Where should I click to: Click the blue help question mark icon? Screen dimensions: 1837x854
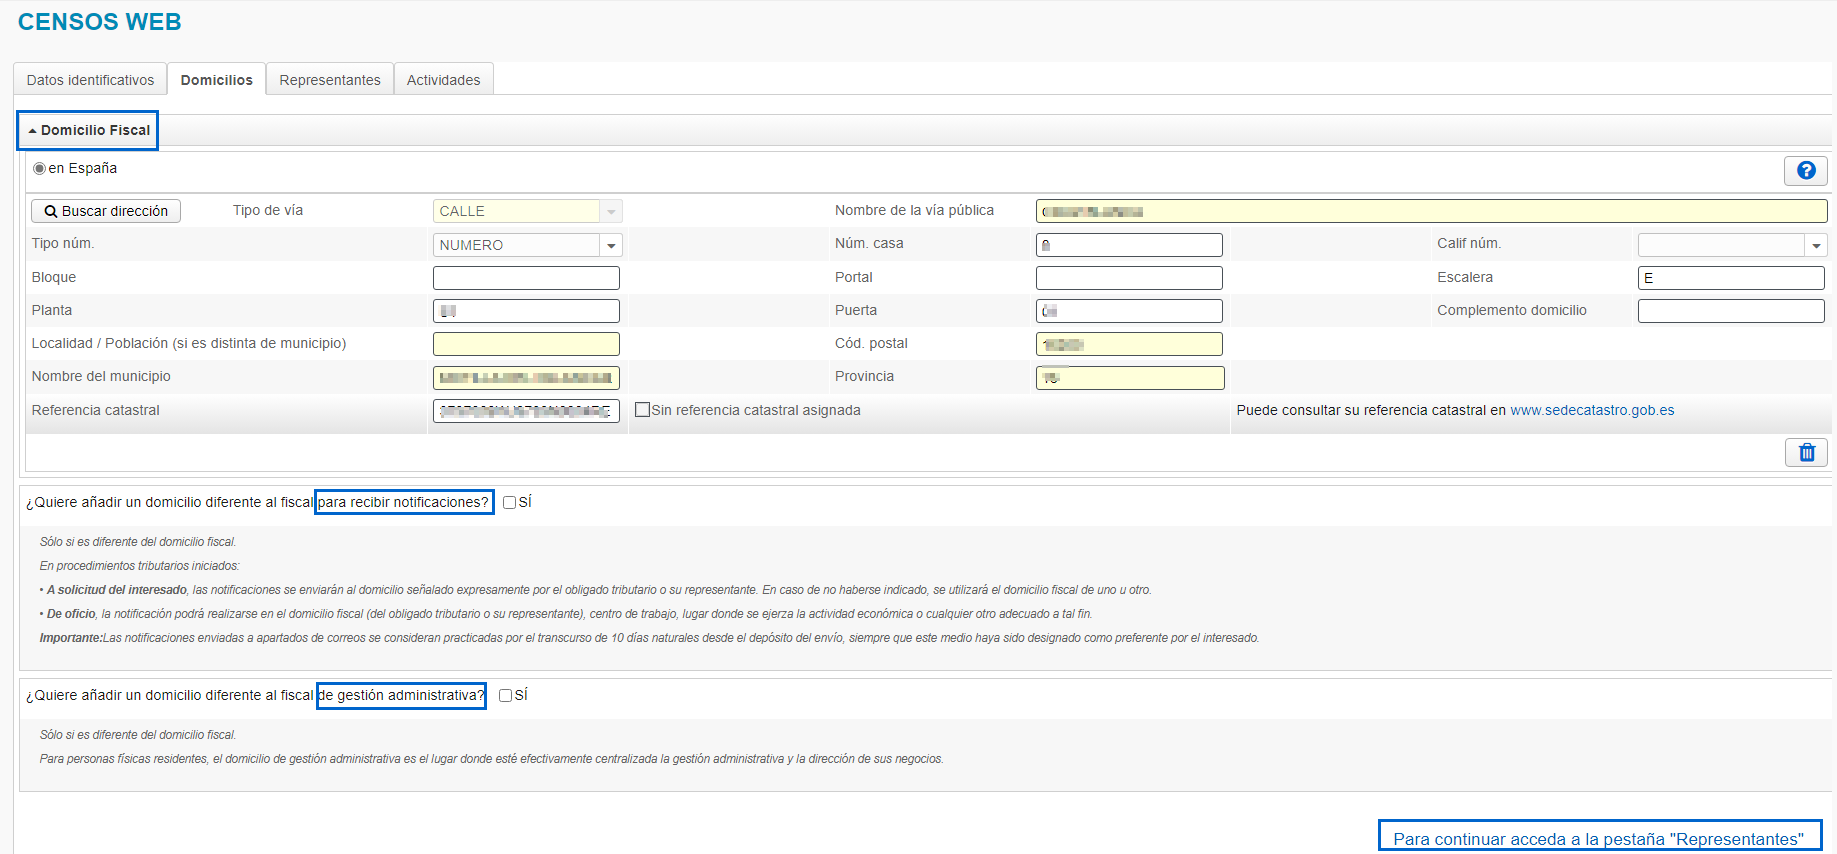click(1805, 171)
